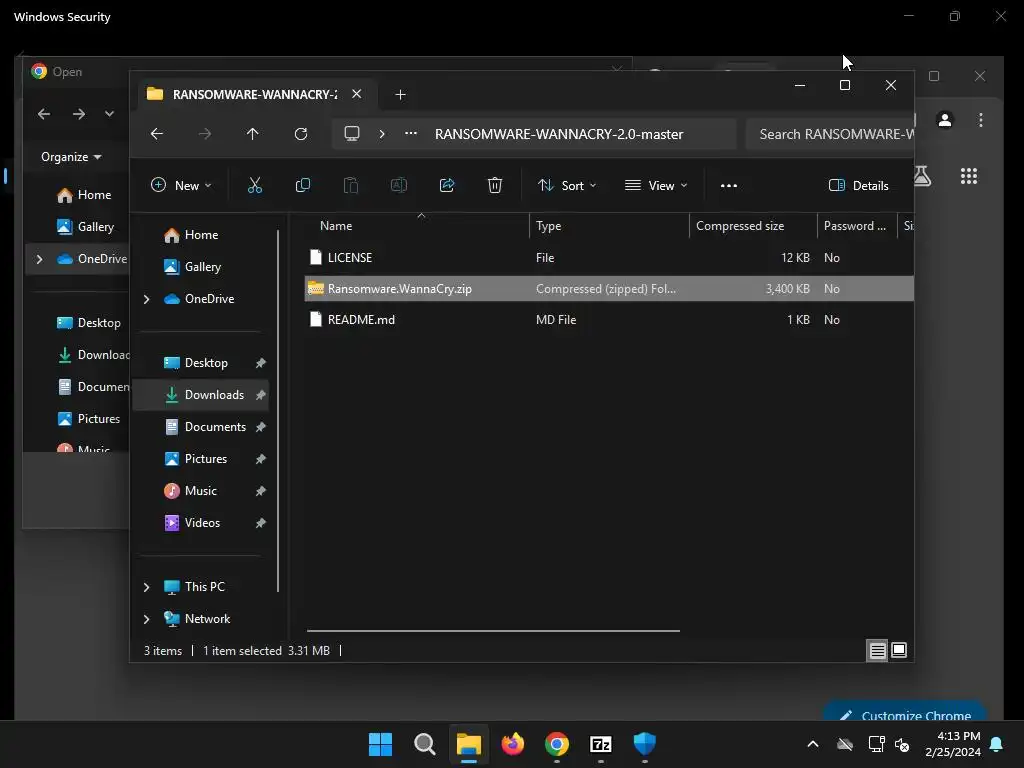Close the RANSOMWARE-WANNACRY tab
Screen dimensions: 1024x768
click(x=357, y=94)
